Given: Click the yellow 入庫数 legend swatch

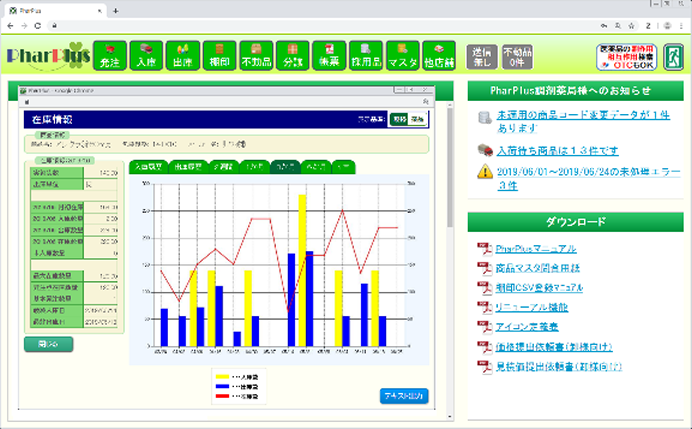Looking at the screenshot, I should [222, 377].
